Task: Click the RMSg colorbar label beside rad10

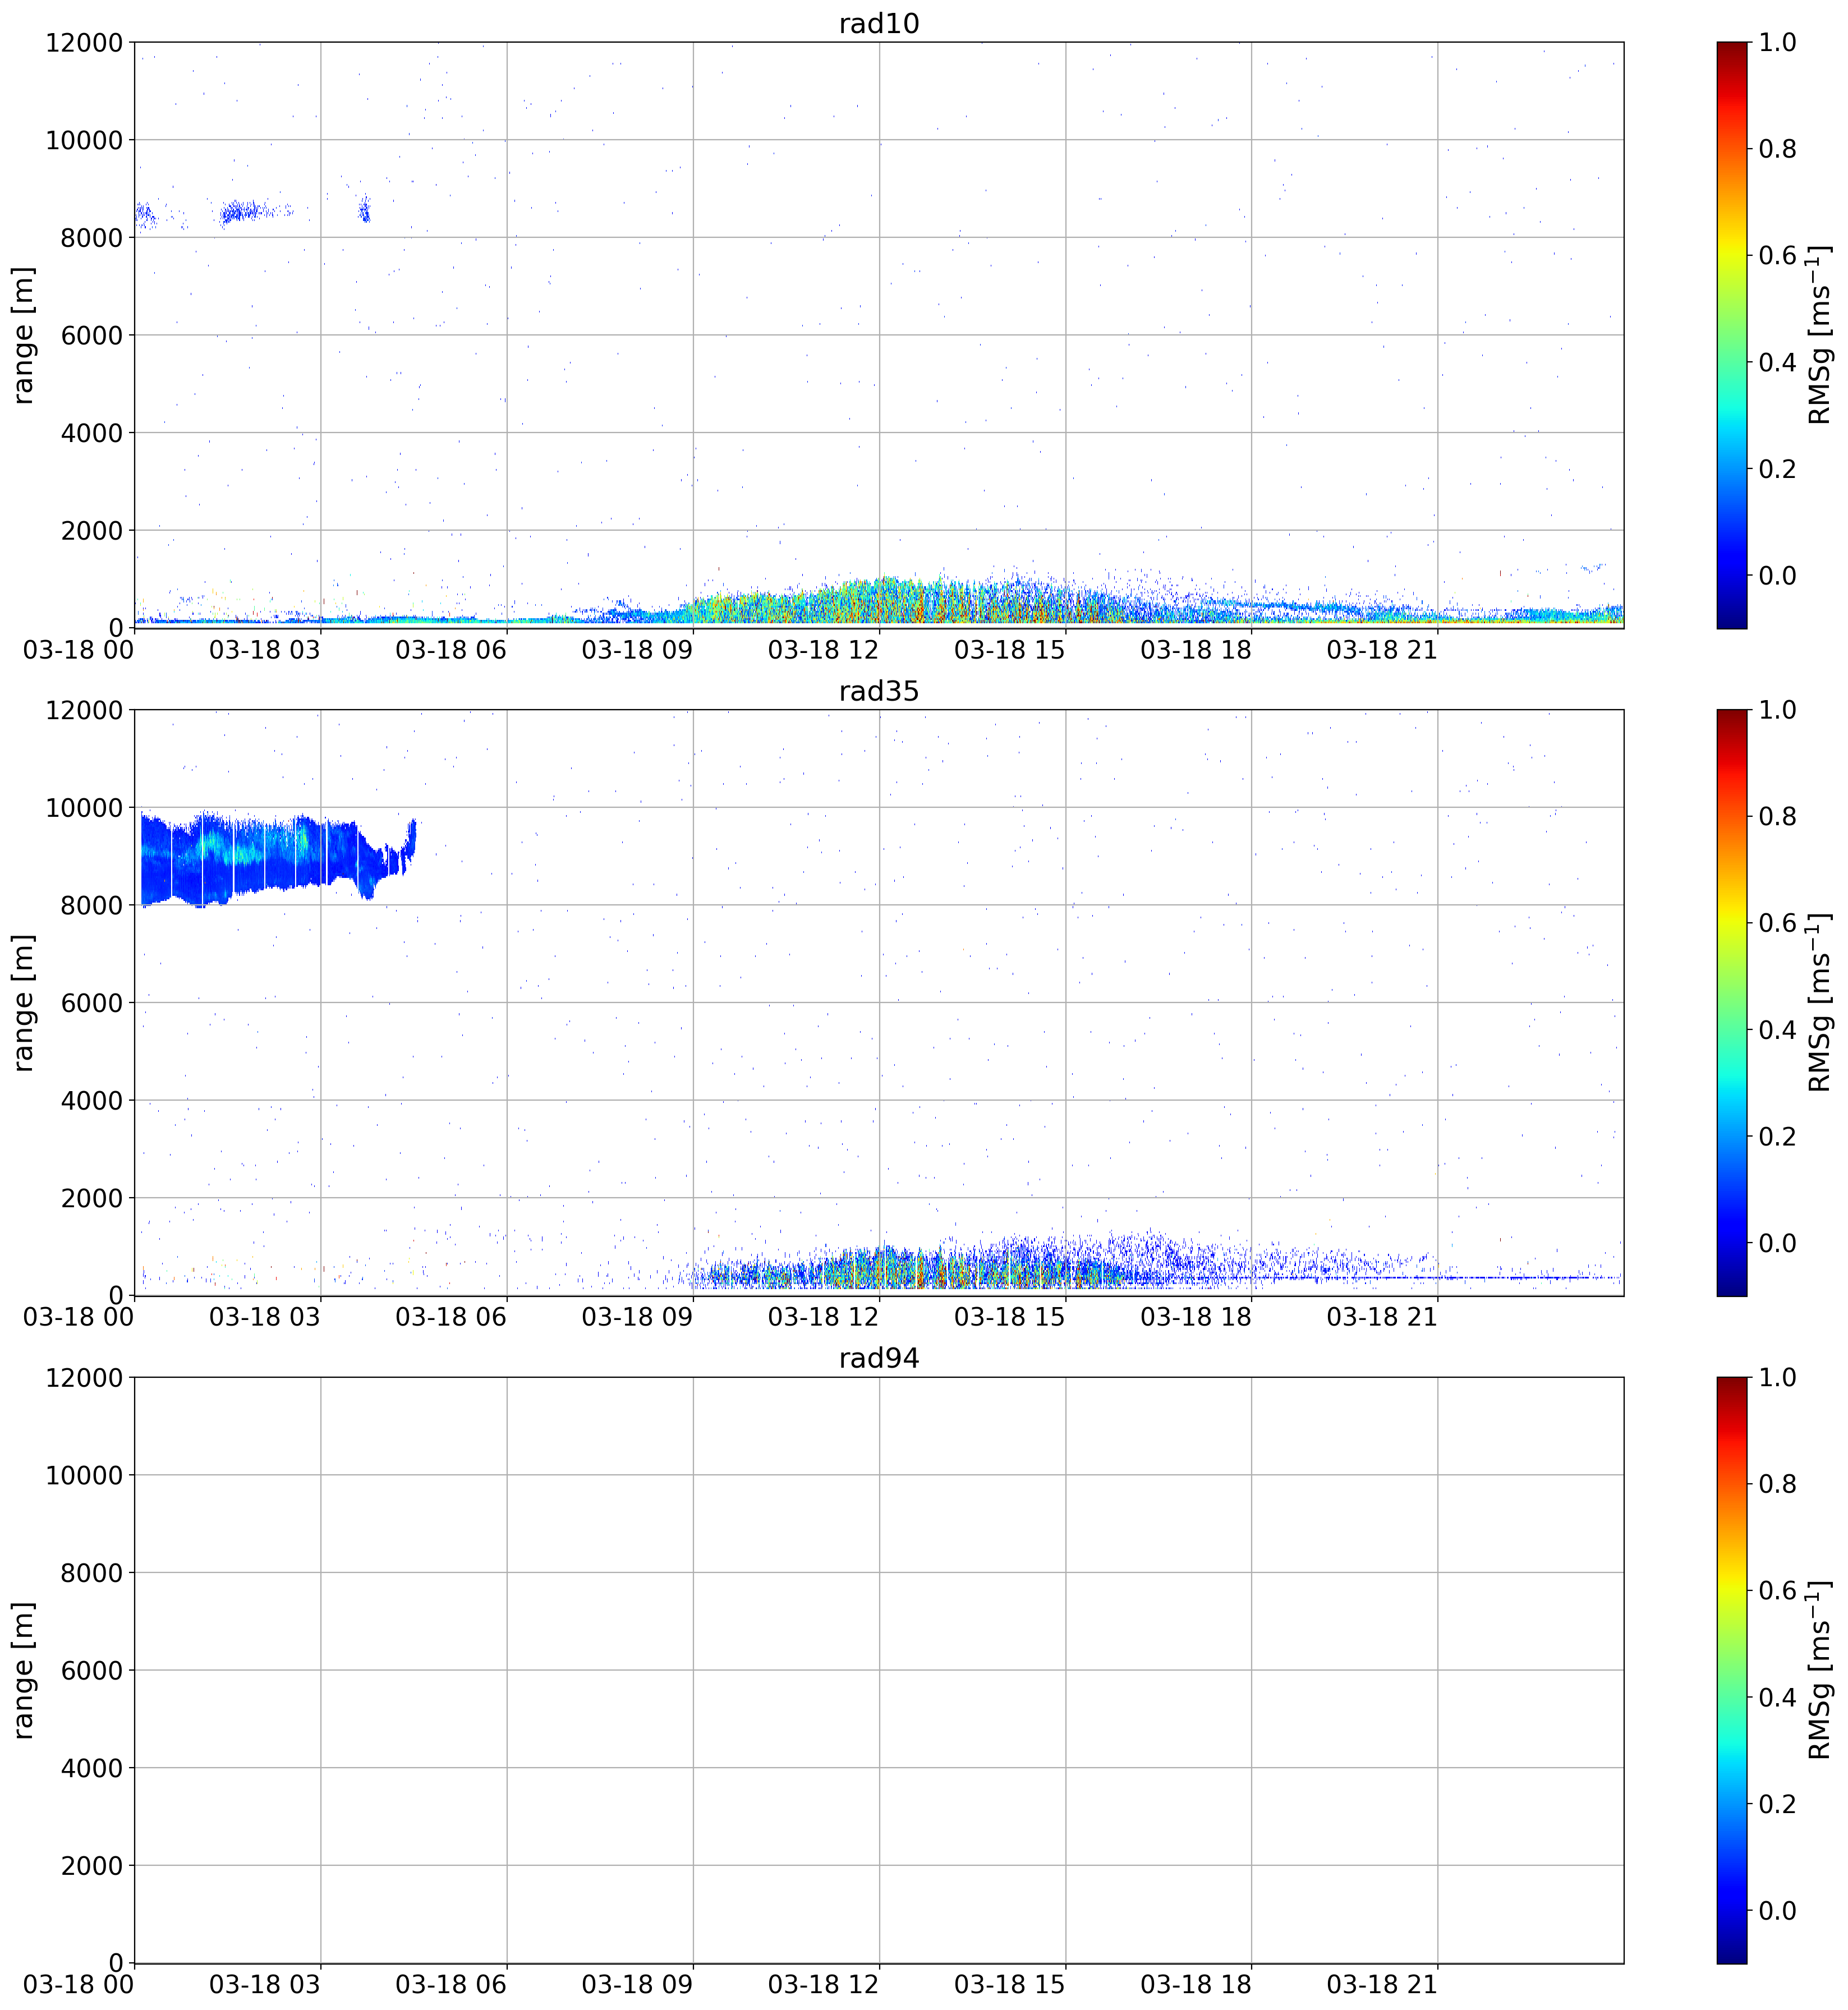Action: 1820,335
